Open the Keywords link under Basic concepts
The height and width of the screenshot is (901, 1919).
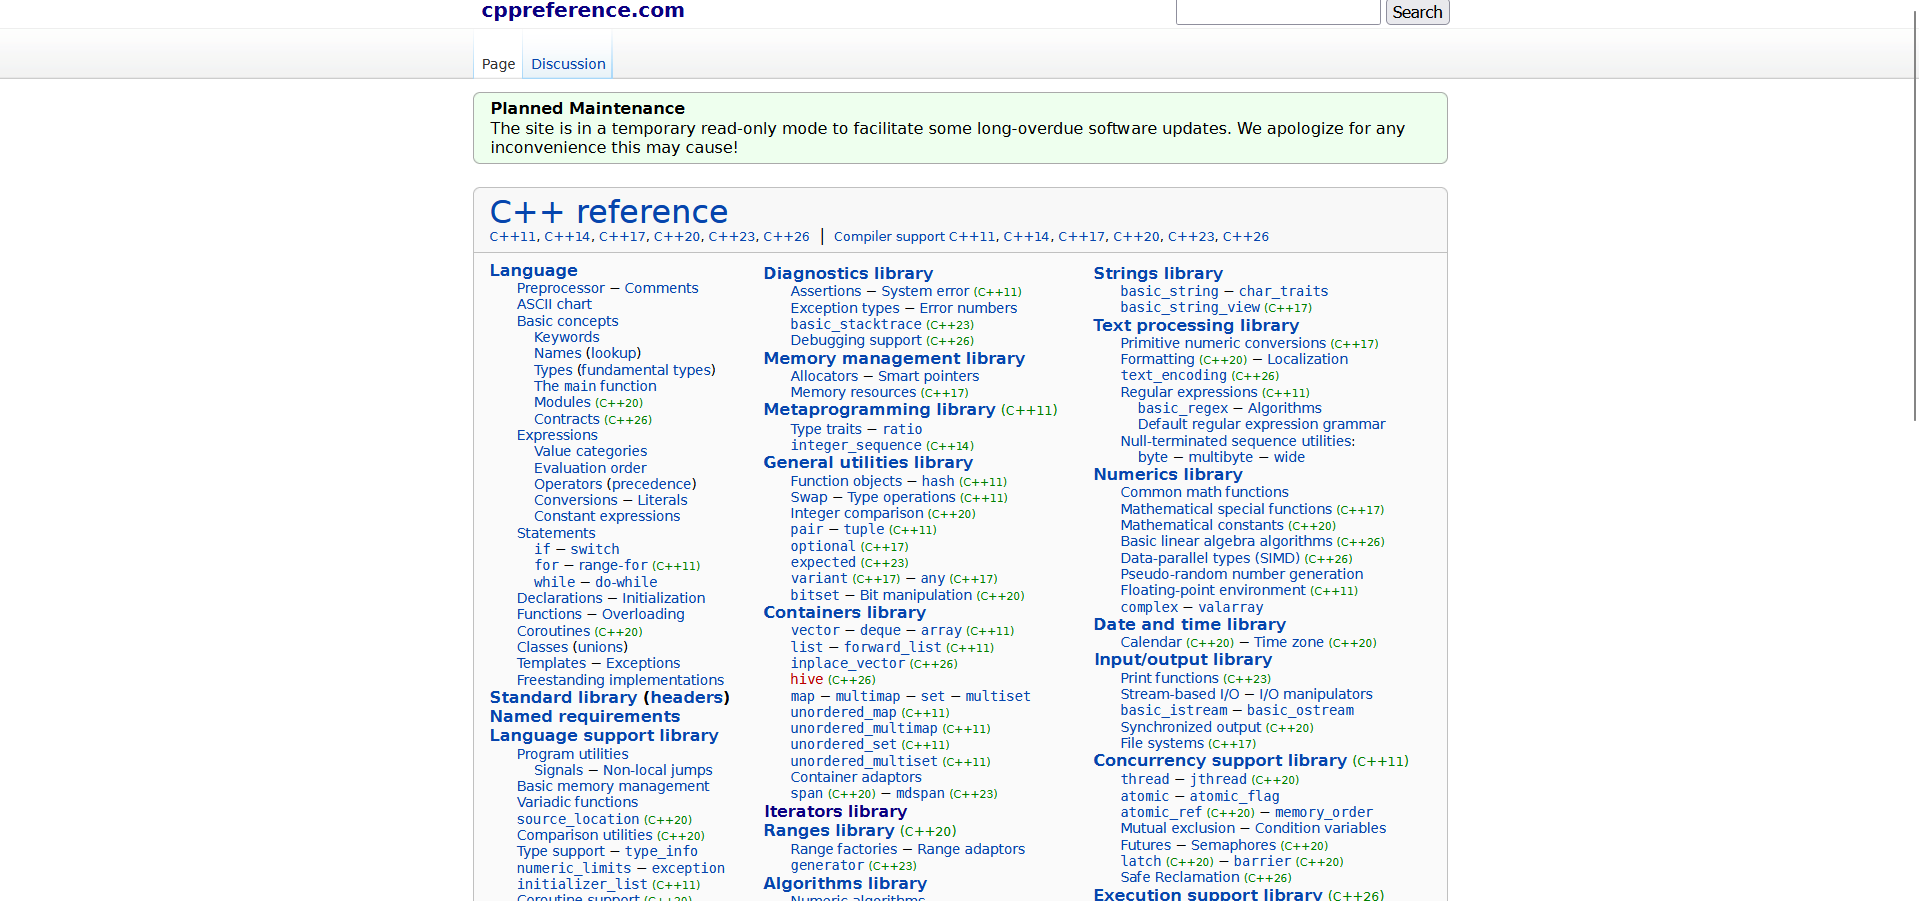[x=566, y=338]
